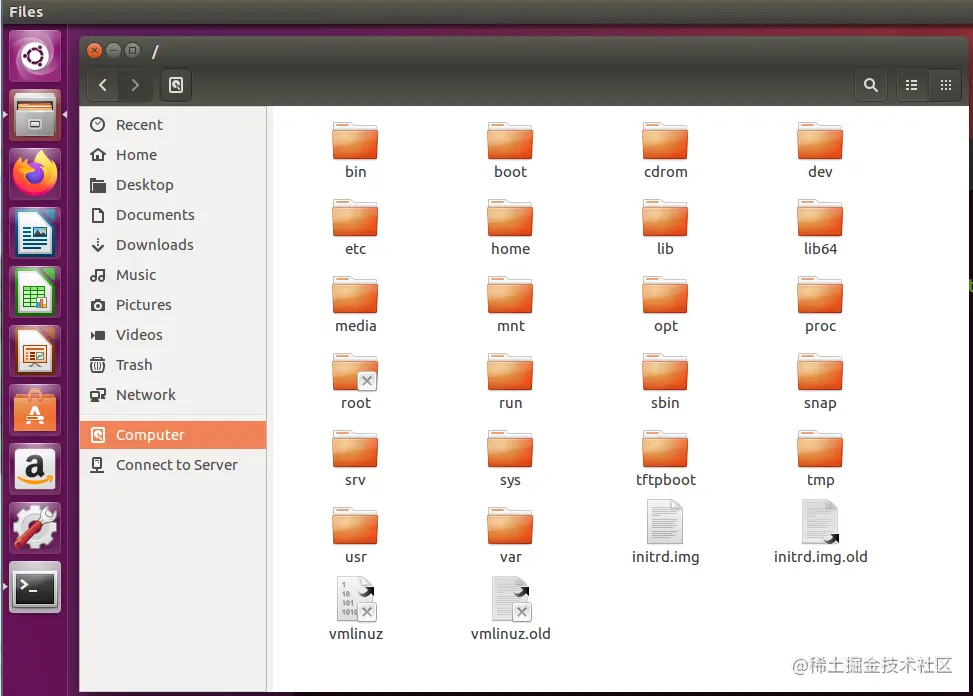Screen dimensions: 973x696
Task: Select the initrd.img.old link file
Action: (x=820, y=532)
